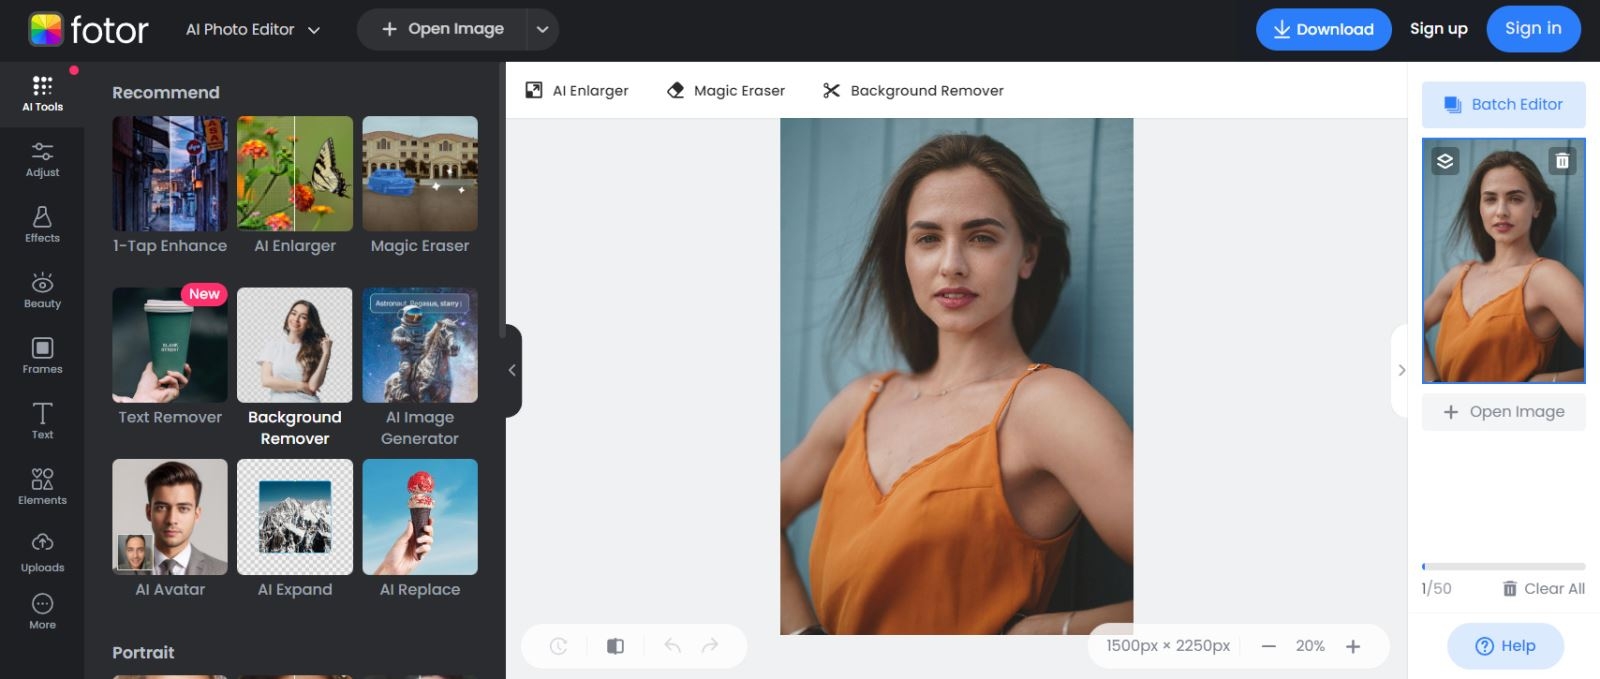Click Clear All to remove images
This screenshot has height=679, width=1600.
(1543, 588)
